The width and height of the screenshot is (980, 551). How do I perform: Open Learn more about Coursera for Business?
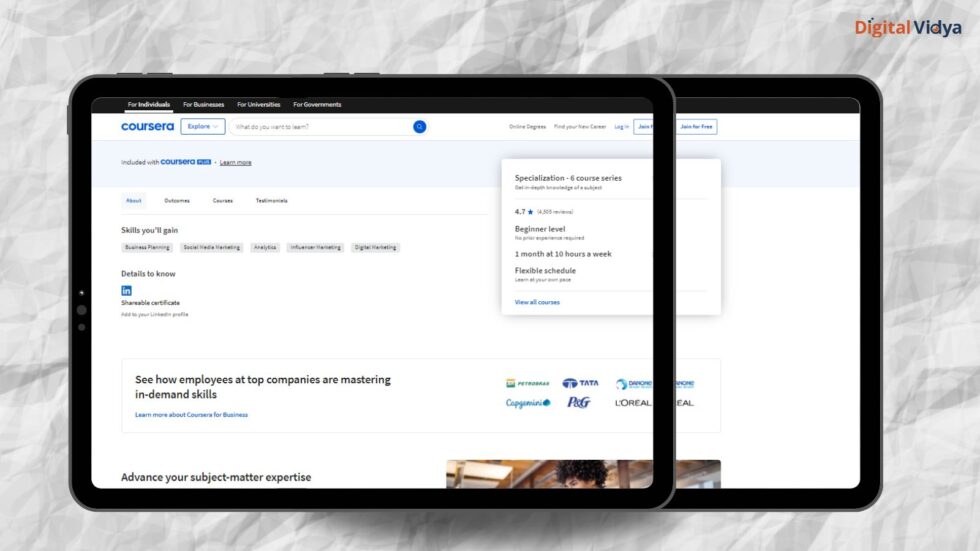click(191, 415)
